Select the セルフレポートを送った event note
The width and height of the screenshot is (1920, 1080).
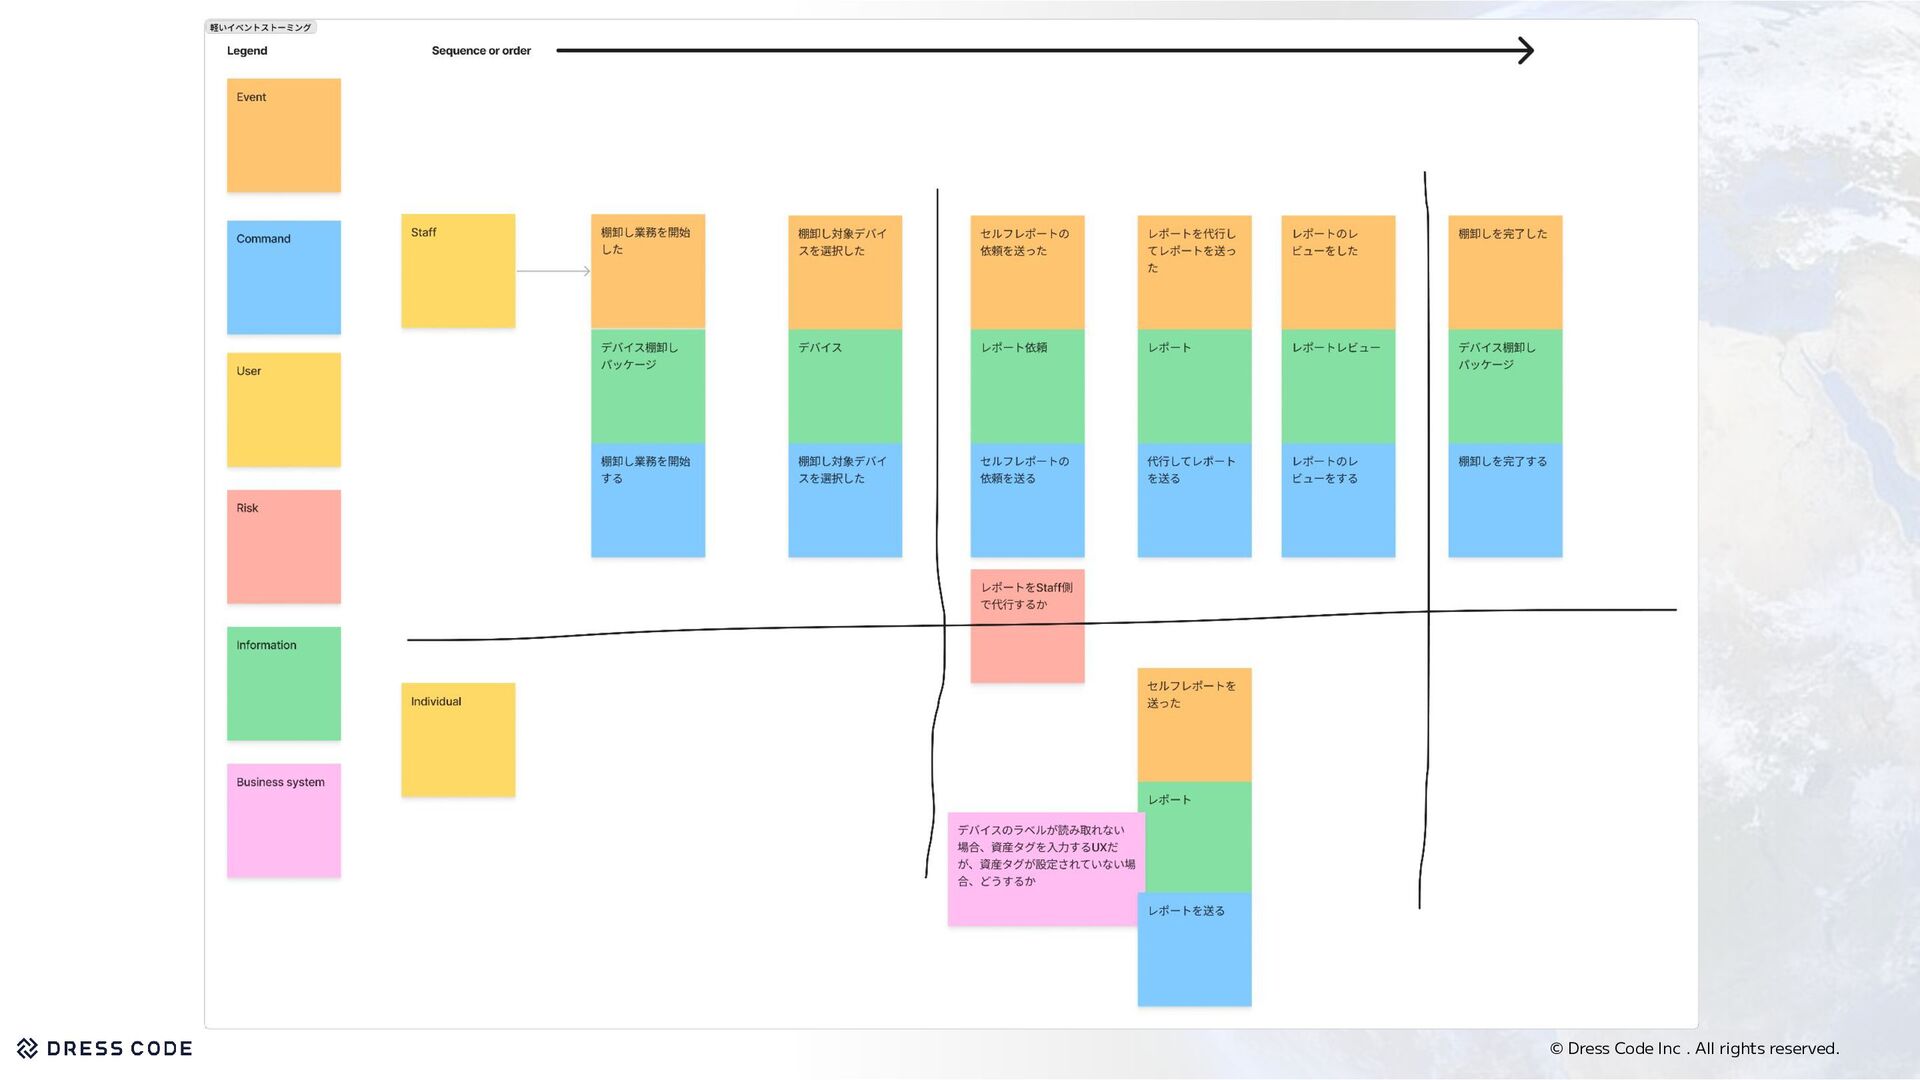click(x=1194, y=724)
